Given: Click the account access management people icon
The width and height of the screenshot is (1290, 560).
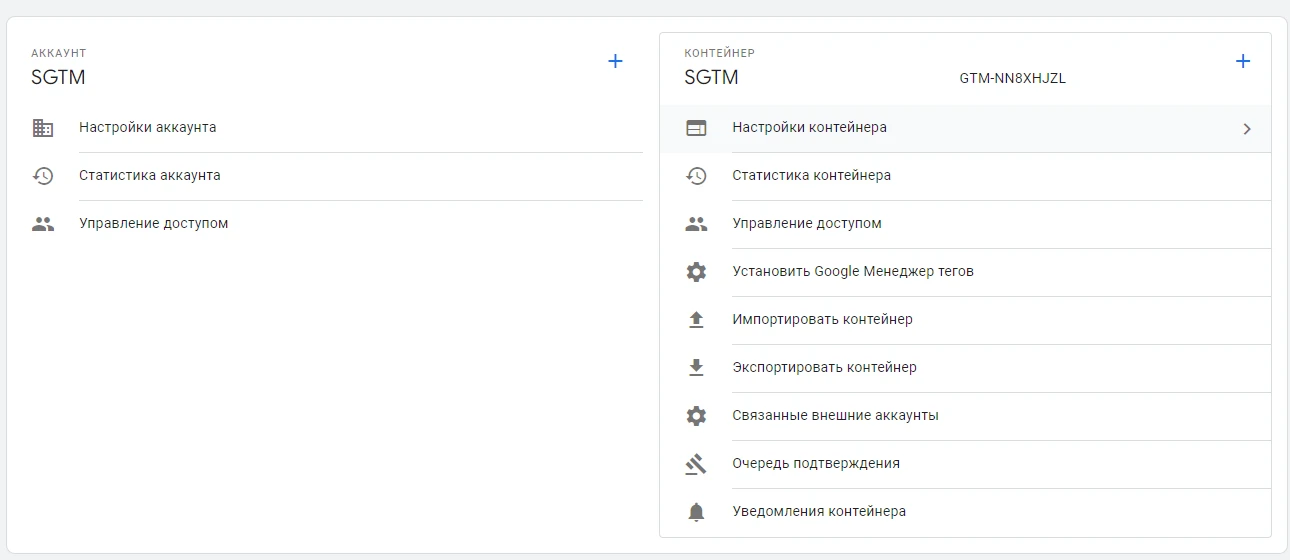Looking at the screenshot, I should click(43, 224).
